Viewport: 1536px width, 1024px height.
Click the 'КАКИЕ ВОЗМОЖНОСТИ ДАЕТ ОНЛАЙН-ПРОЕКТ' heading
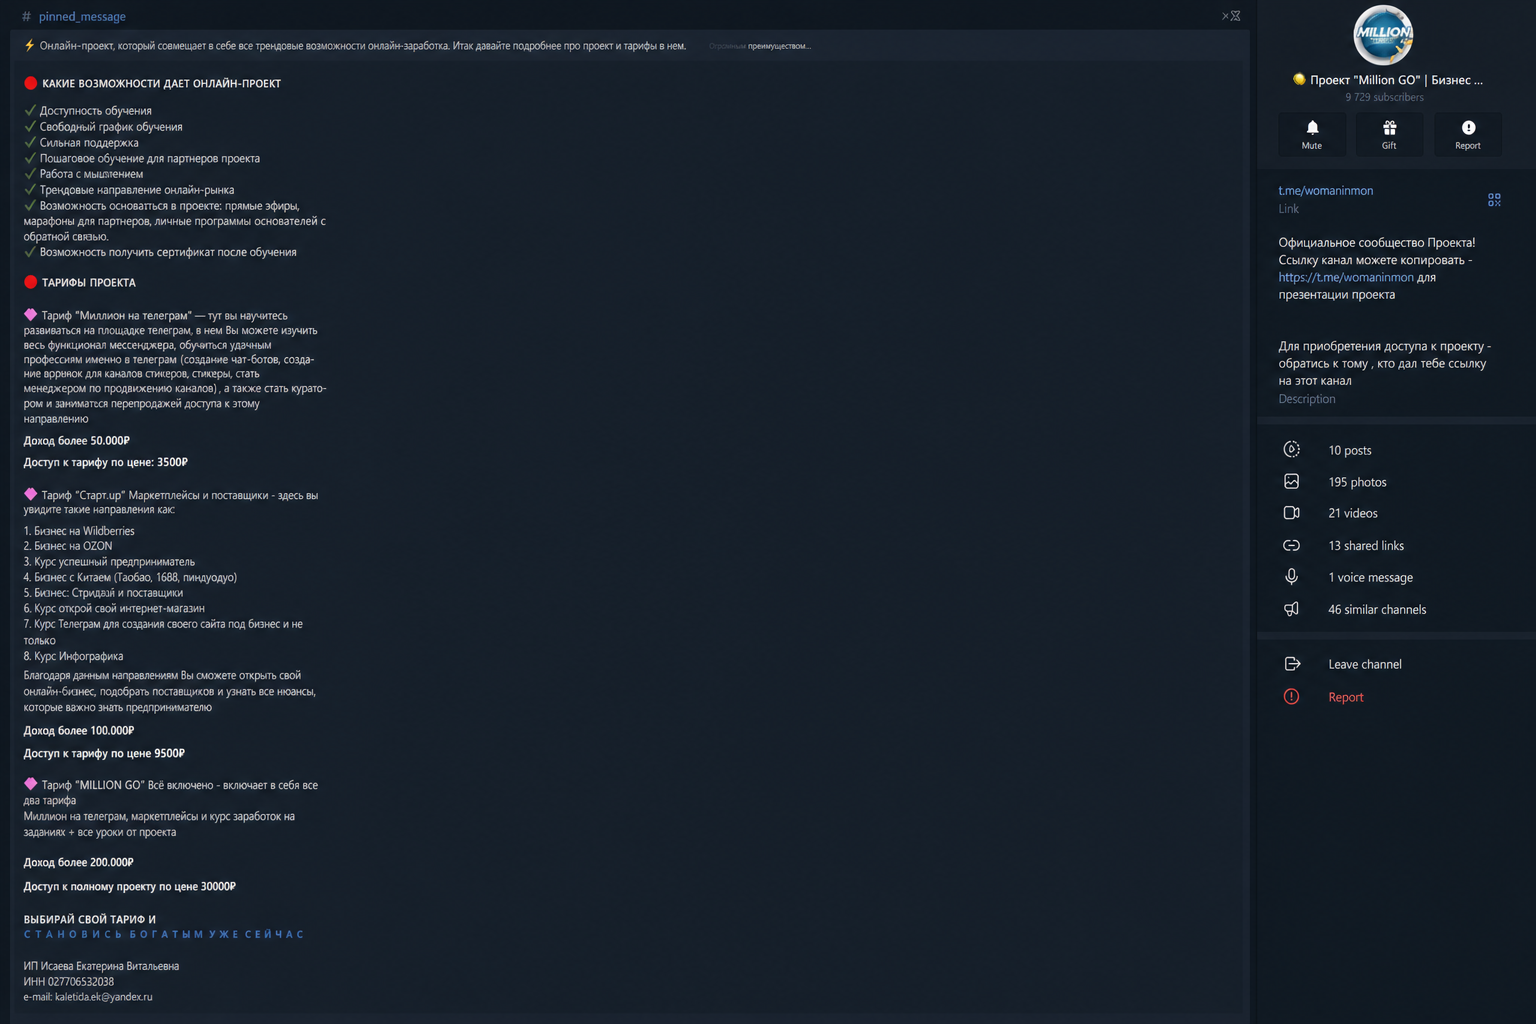[161, 84]
